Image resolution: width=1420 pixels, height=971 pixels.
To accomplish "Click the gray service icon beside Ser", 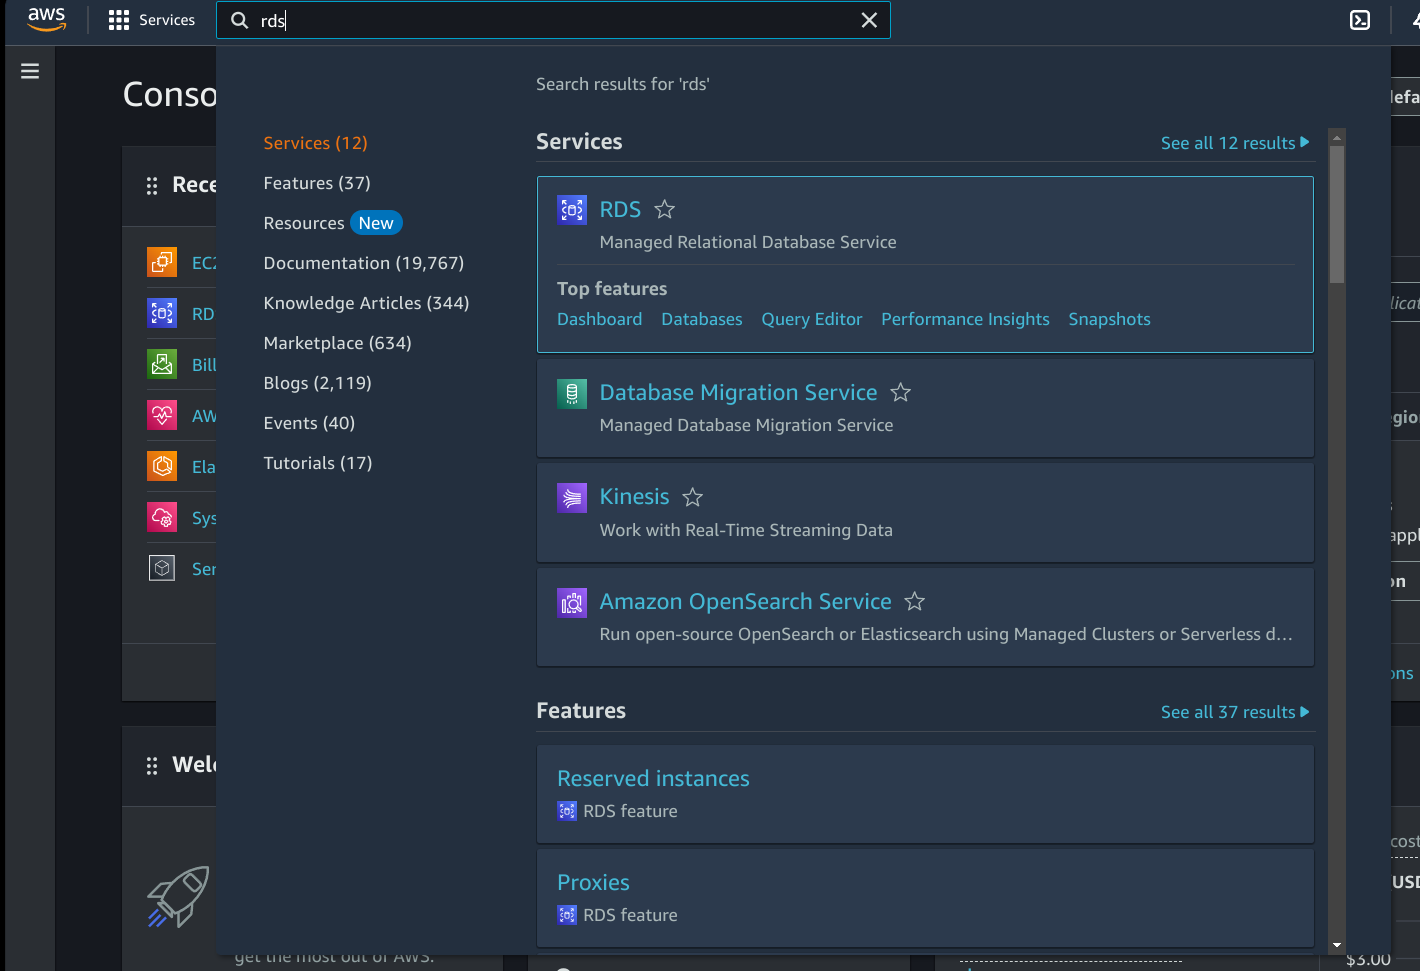I will [162, 568].
